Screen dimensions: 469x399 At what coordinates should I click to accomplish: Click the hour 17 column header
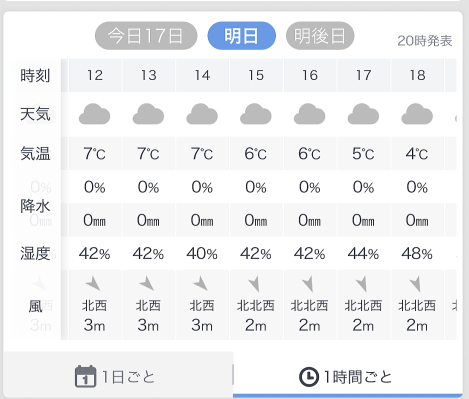click(363, 75)
